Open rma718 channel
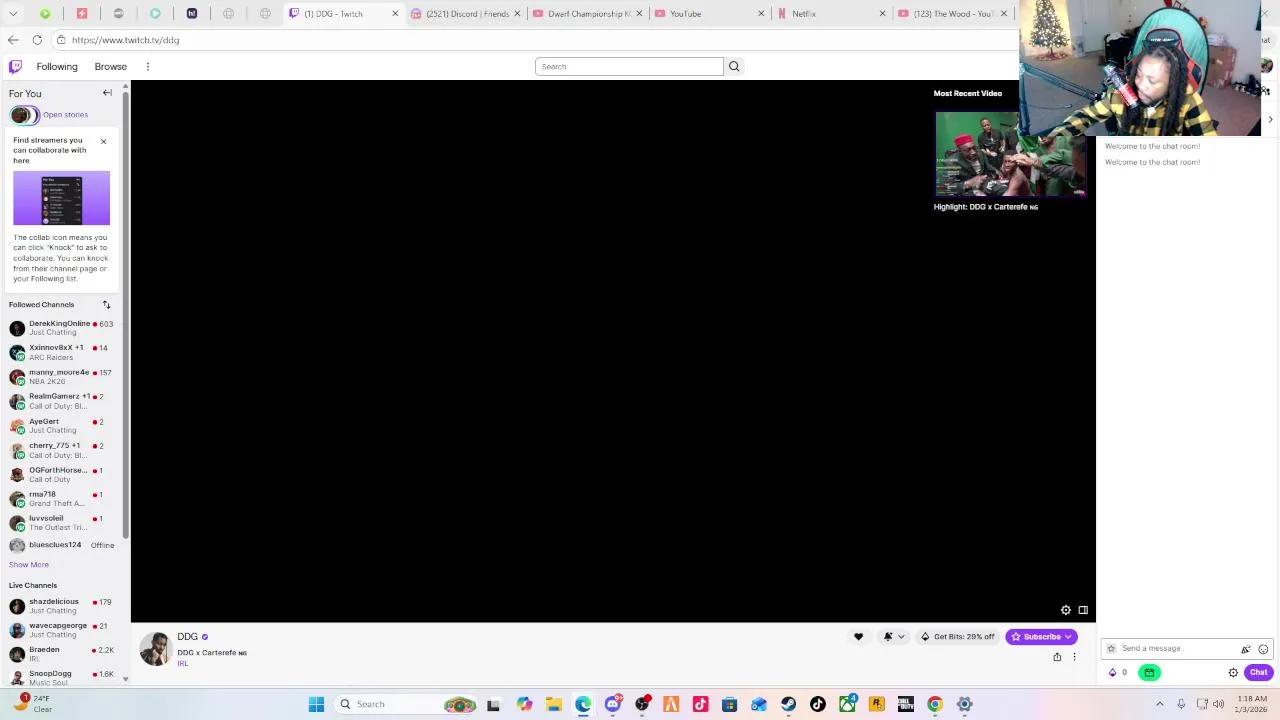Image resolution: width=1280 pixels, height=720 pixels. [61, 499]
